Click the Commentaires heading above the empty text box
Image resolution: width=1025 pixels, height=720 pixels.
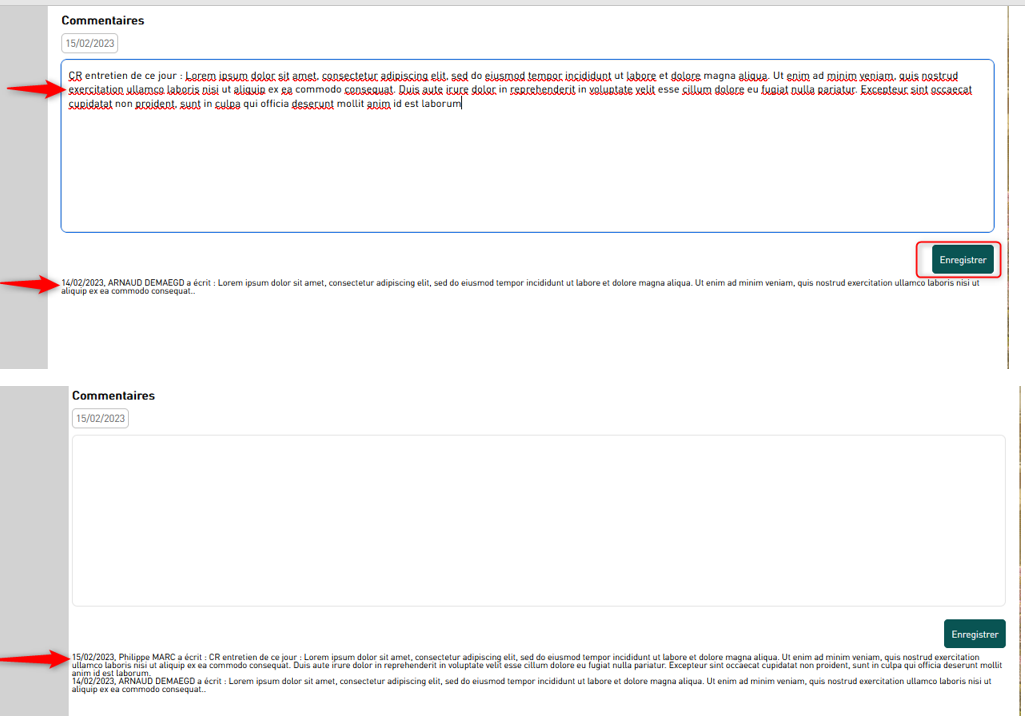coord(113,395)
